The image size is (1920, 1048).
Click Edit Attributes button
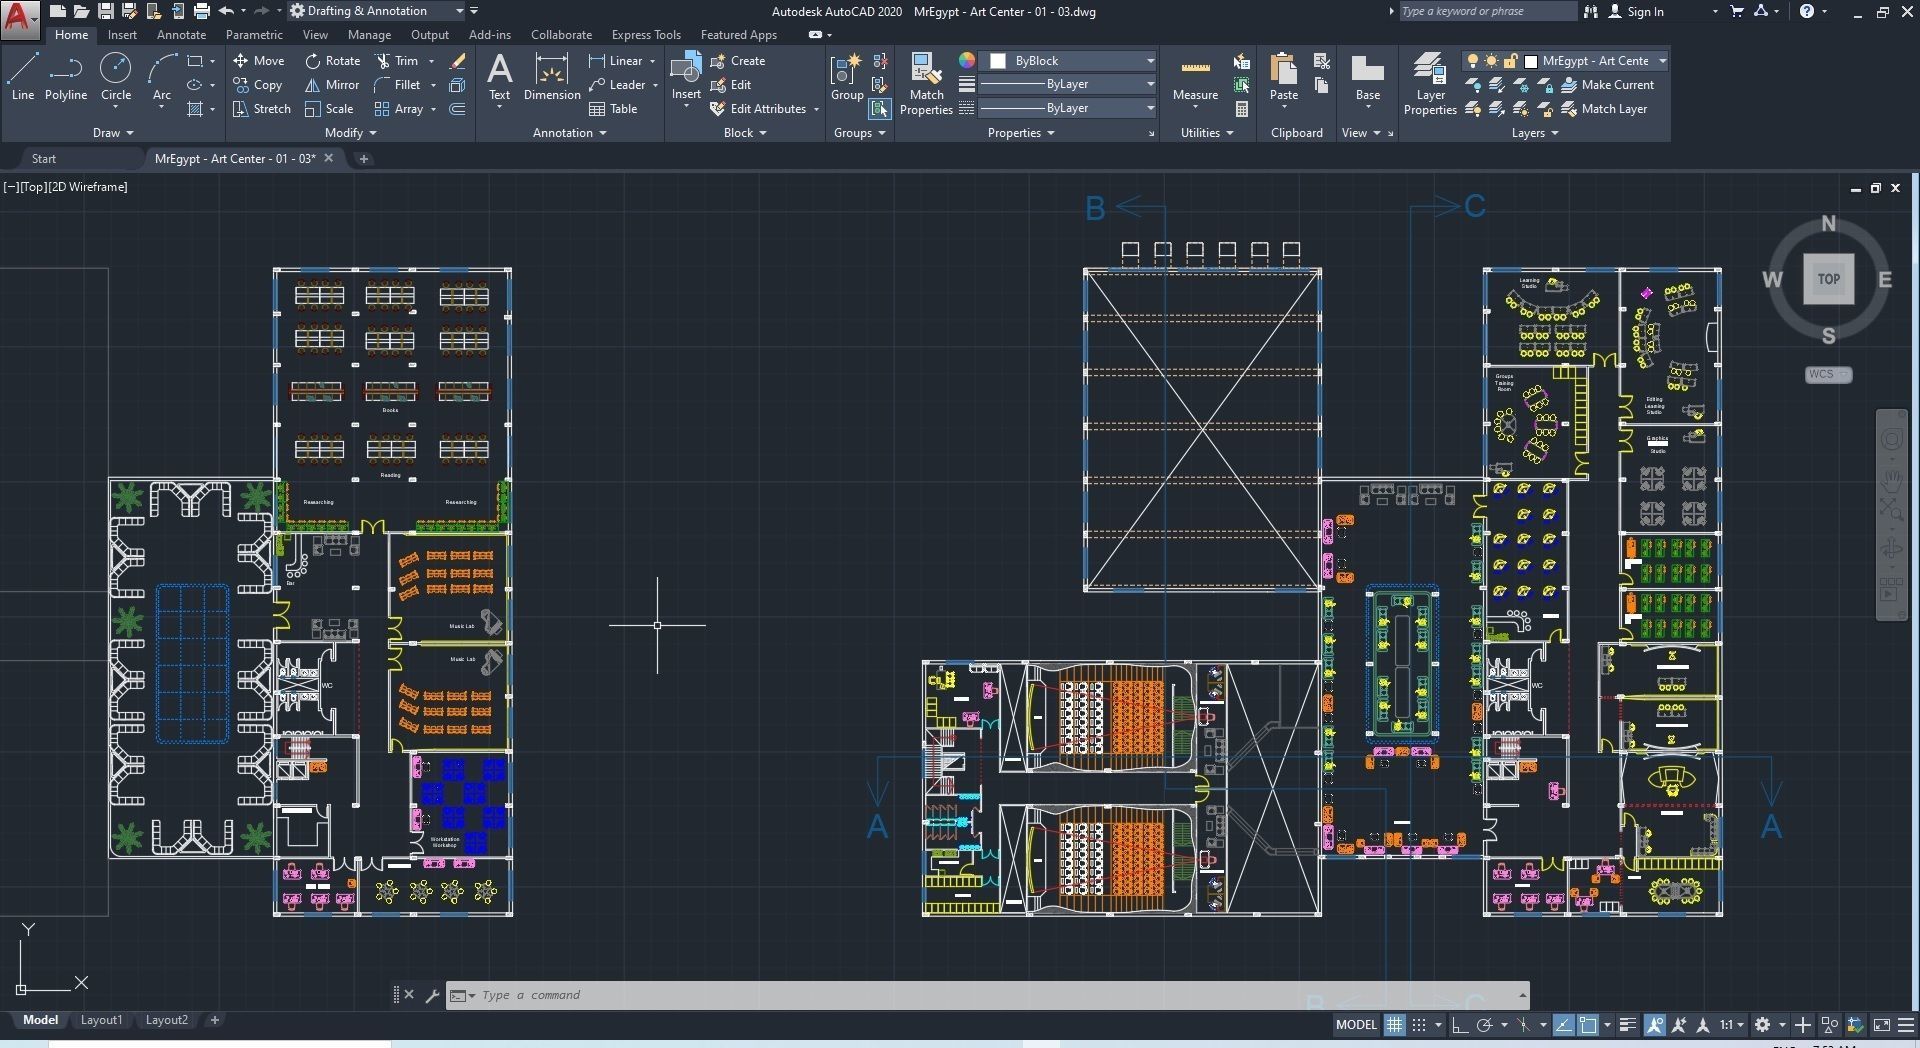pyautogui.click(x=758, y=109)
